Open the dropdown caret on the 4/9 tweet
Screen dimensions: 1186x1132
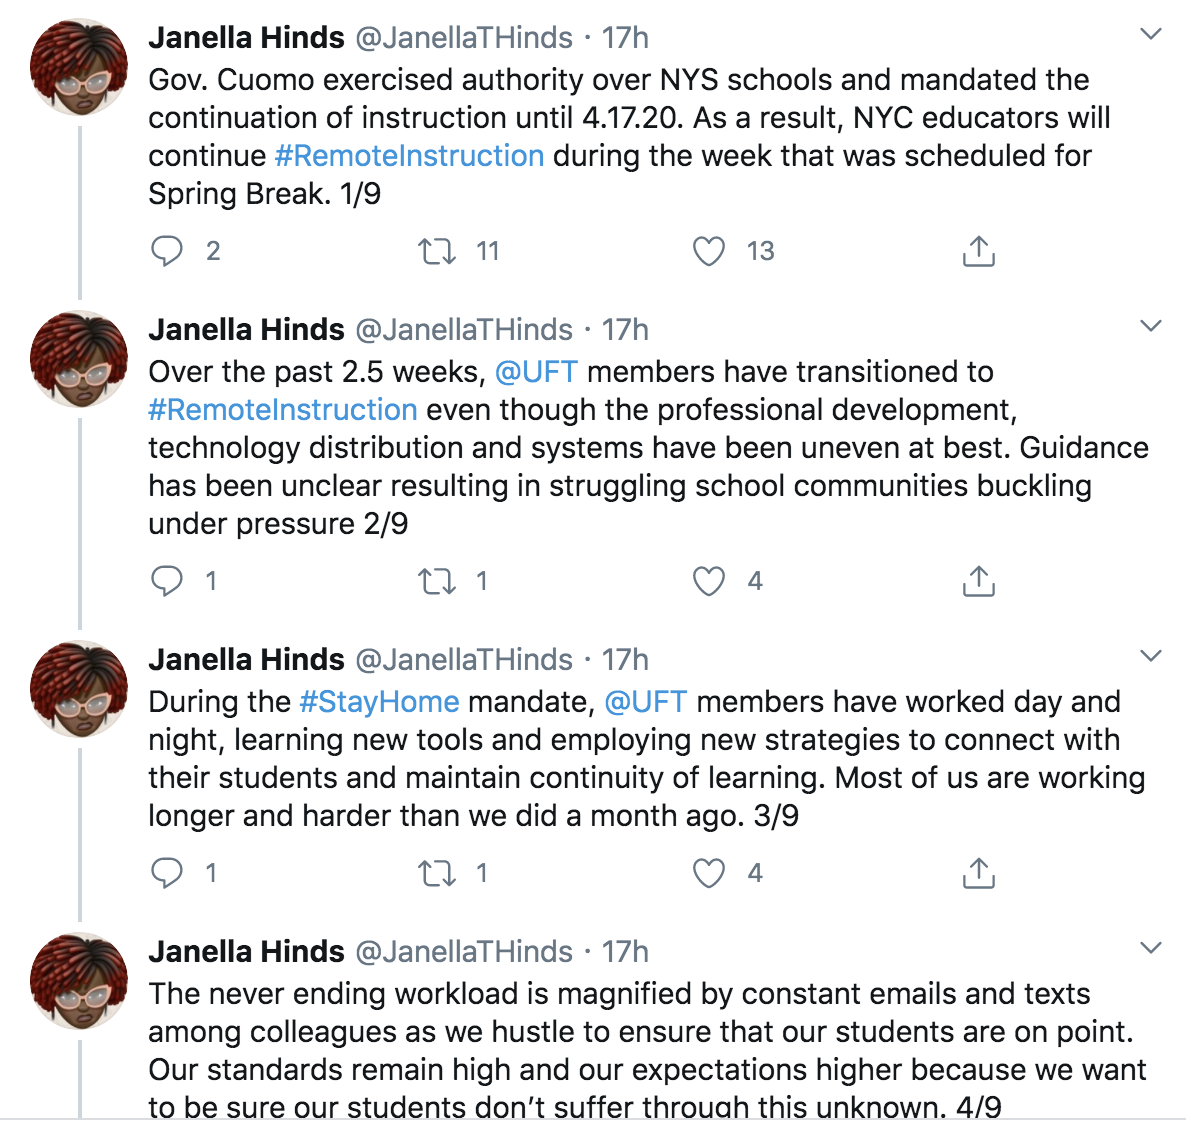coord(1151,948)
